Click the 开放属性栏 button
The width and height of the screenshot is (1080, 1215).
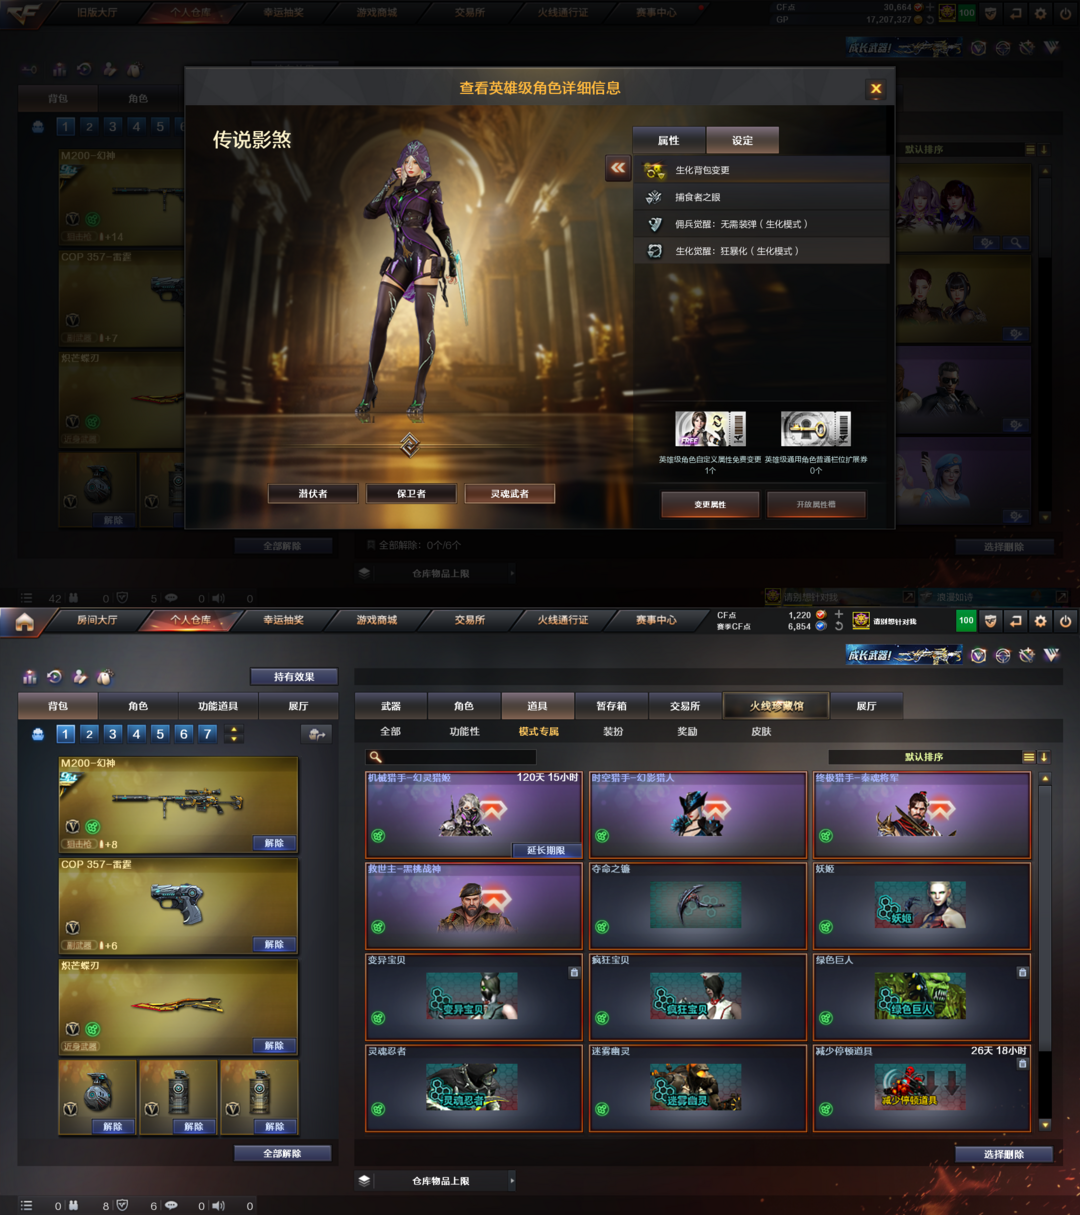pyautogui.click(x=816, y=504)
